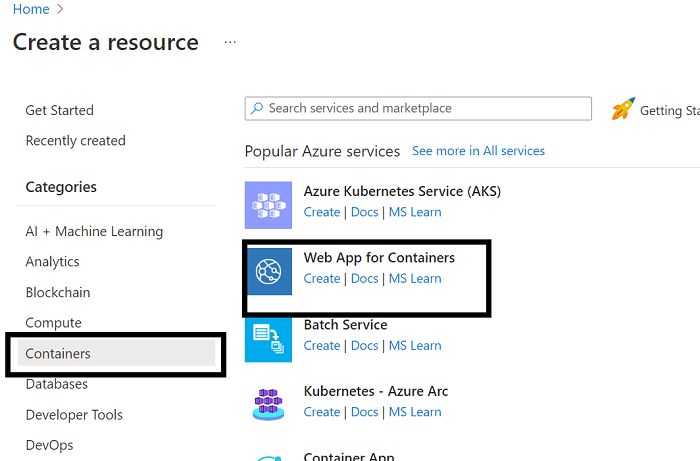Open the AI + Machine Learning category

[94, 231]
